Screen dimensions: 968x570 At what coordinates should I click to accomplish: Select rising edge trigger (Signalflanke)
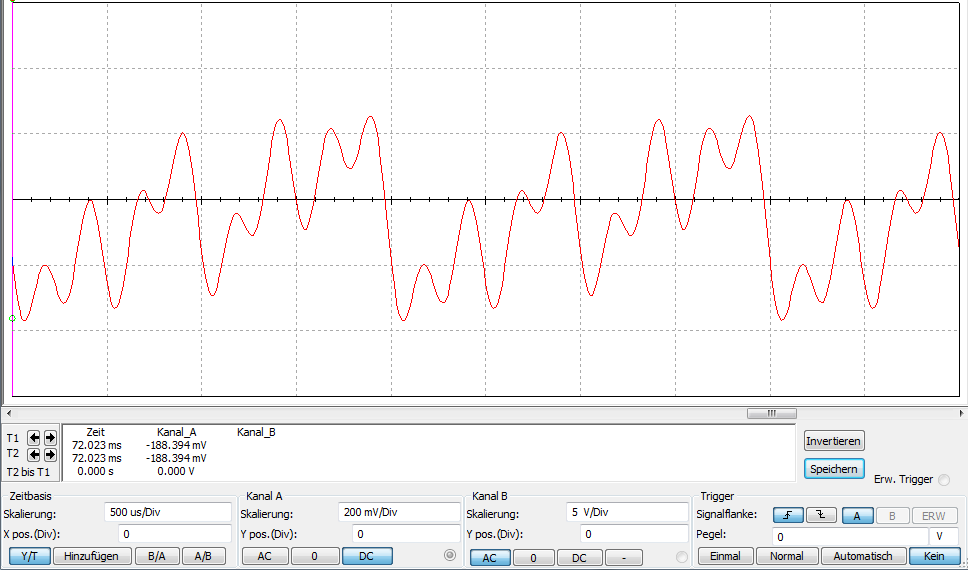click(x=788, y=515)
